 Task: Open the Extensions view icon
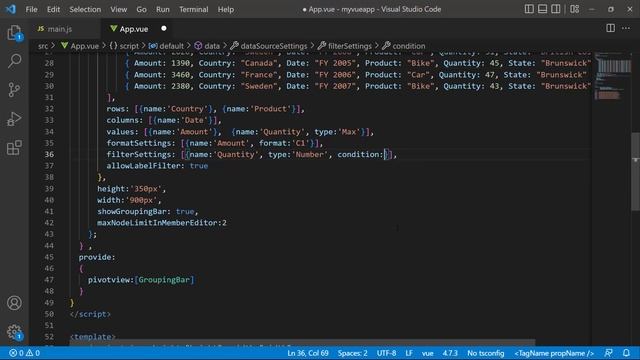click(x=14, y=148)
